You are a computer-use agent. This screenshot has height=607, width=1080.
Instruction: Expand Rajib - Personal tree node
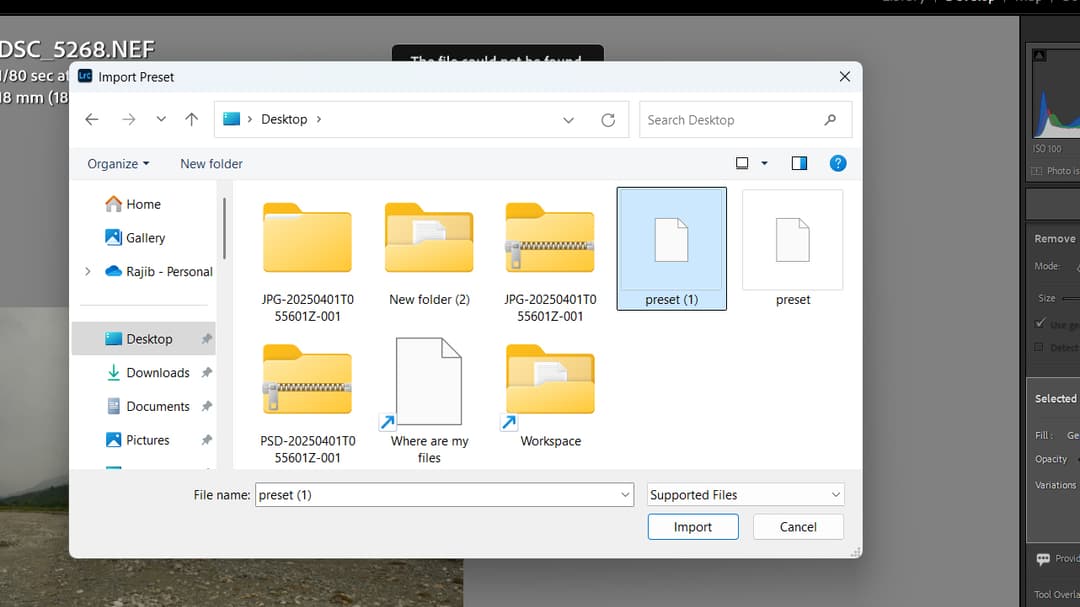[87, 271]
